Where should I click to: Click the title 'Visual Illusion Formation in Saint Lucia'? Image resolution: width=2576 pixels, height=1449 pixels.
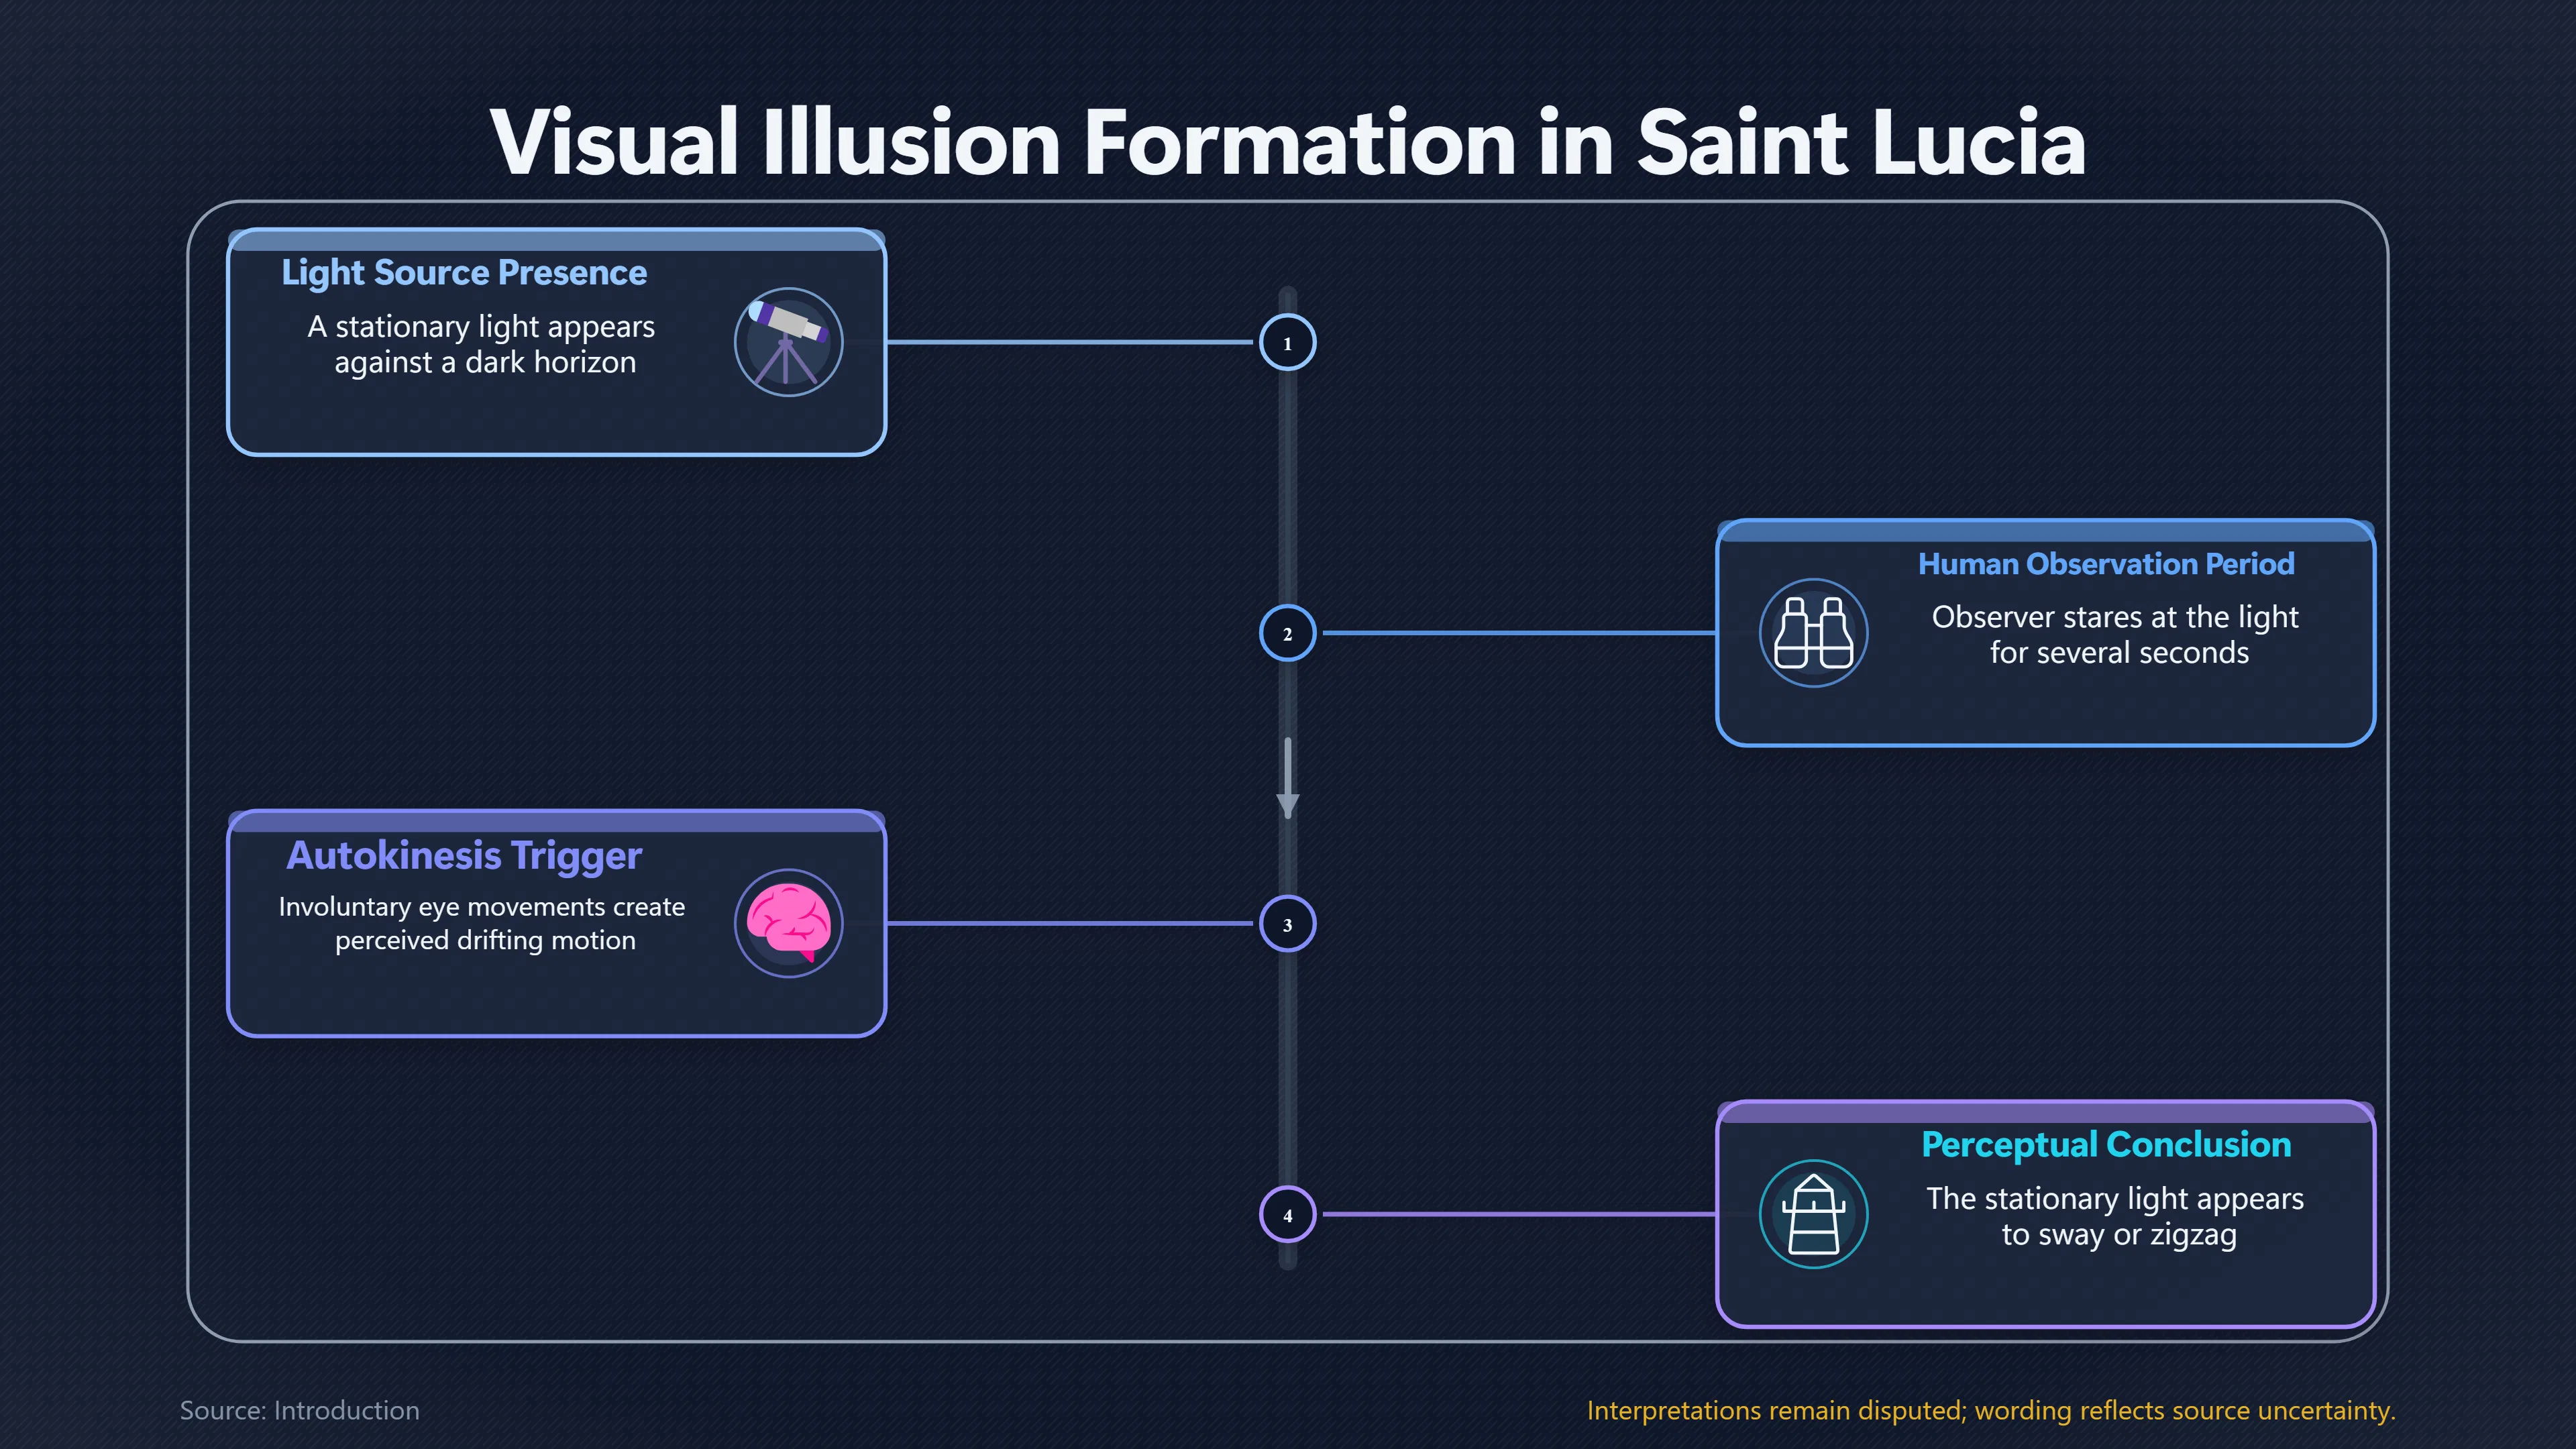[1288, 143]
